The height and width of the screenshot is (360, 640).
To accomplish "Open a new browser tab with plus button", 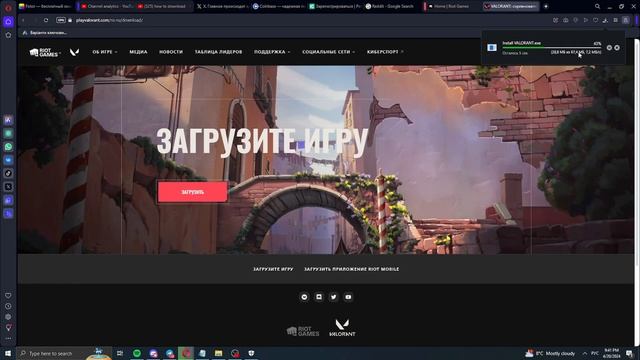I will [x=546, y=7].
